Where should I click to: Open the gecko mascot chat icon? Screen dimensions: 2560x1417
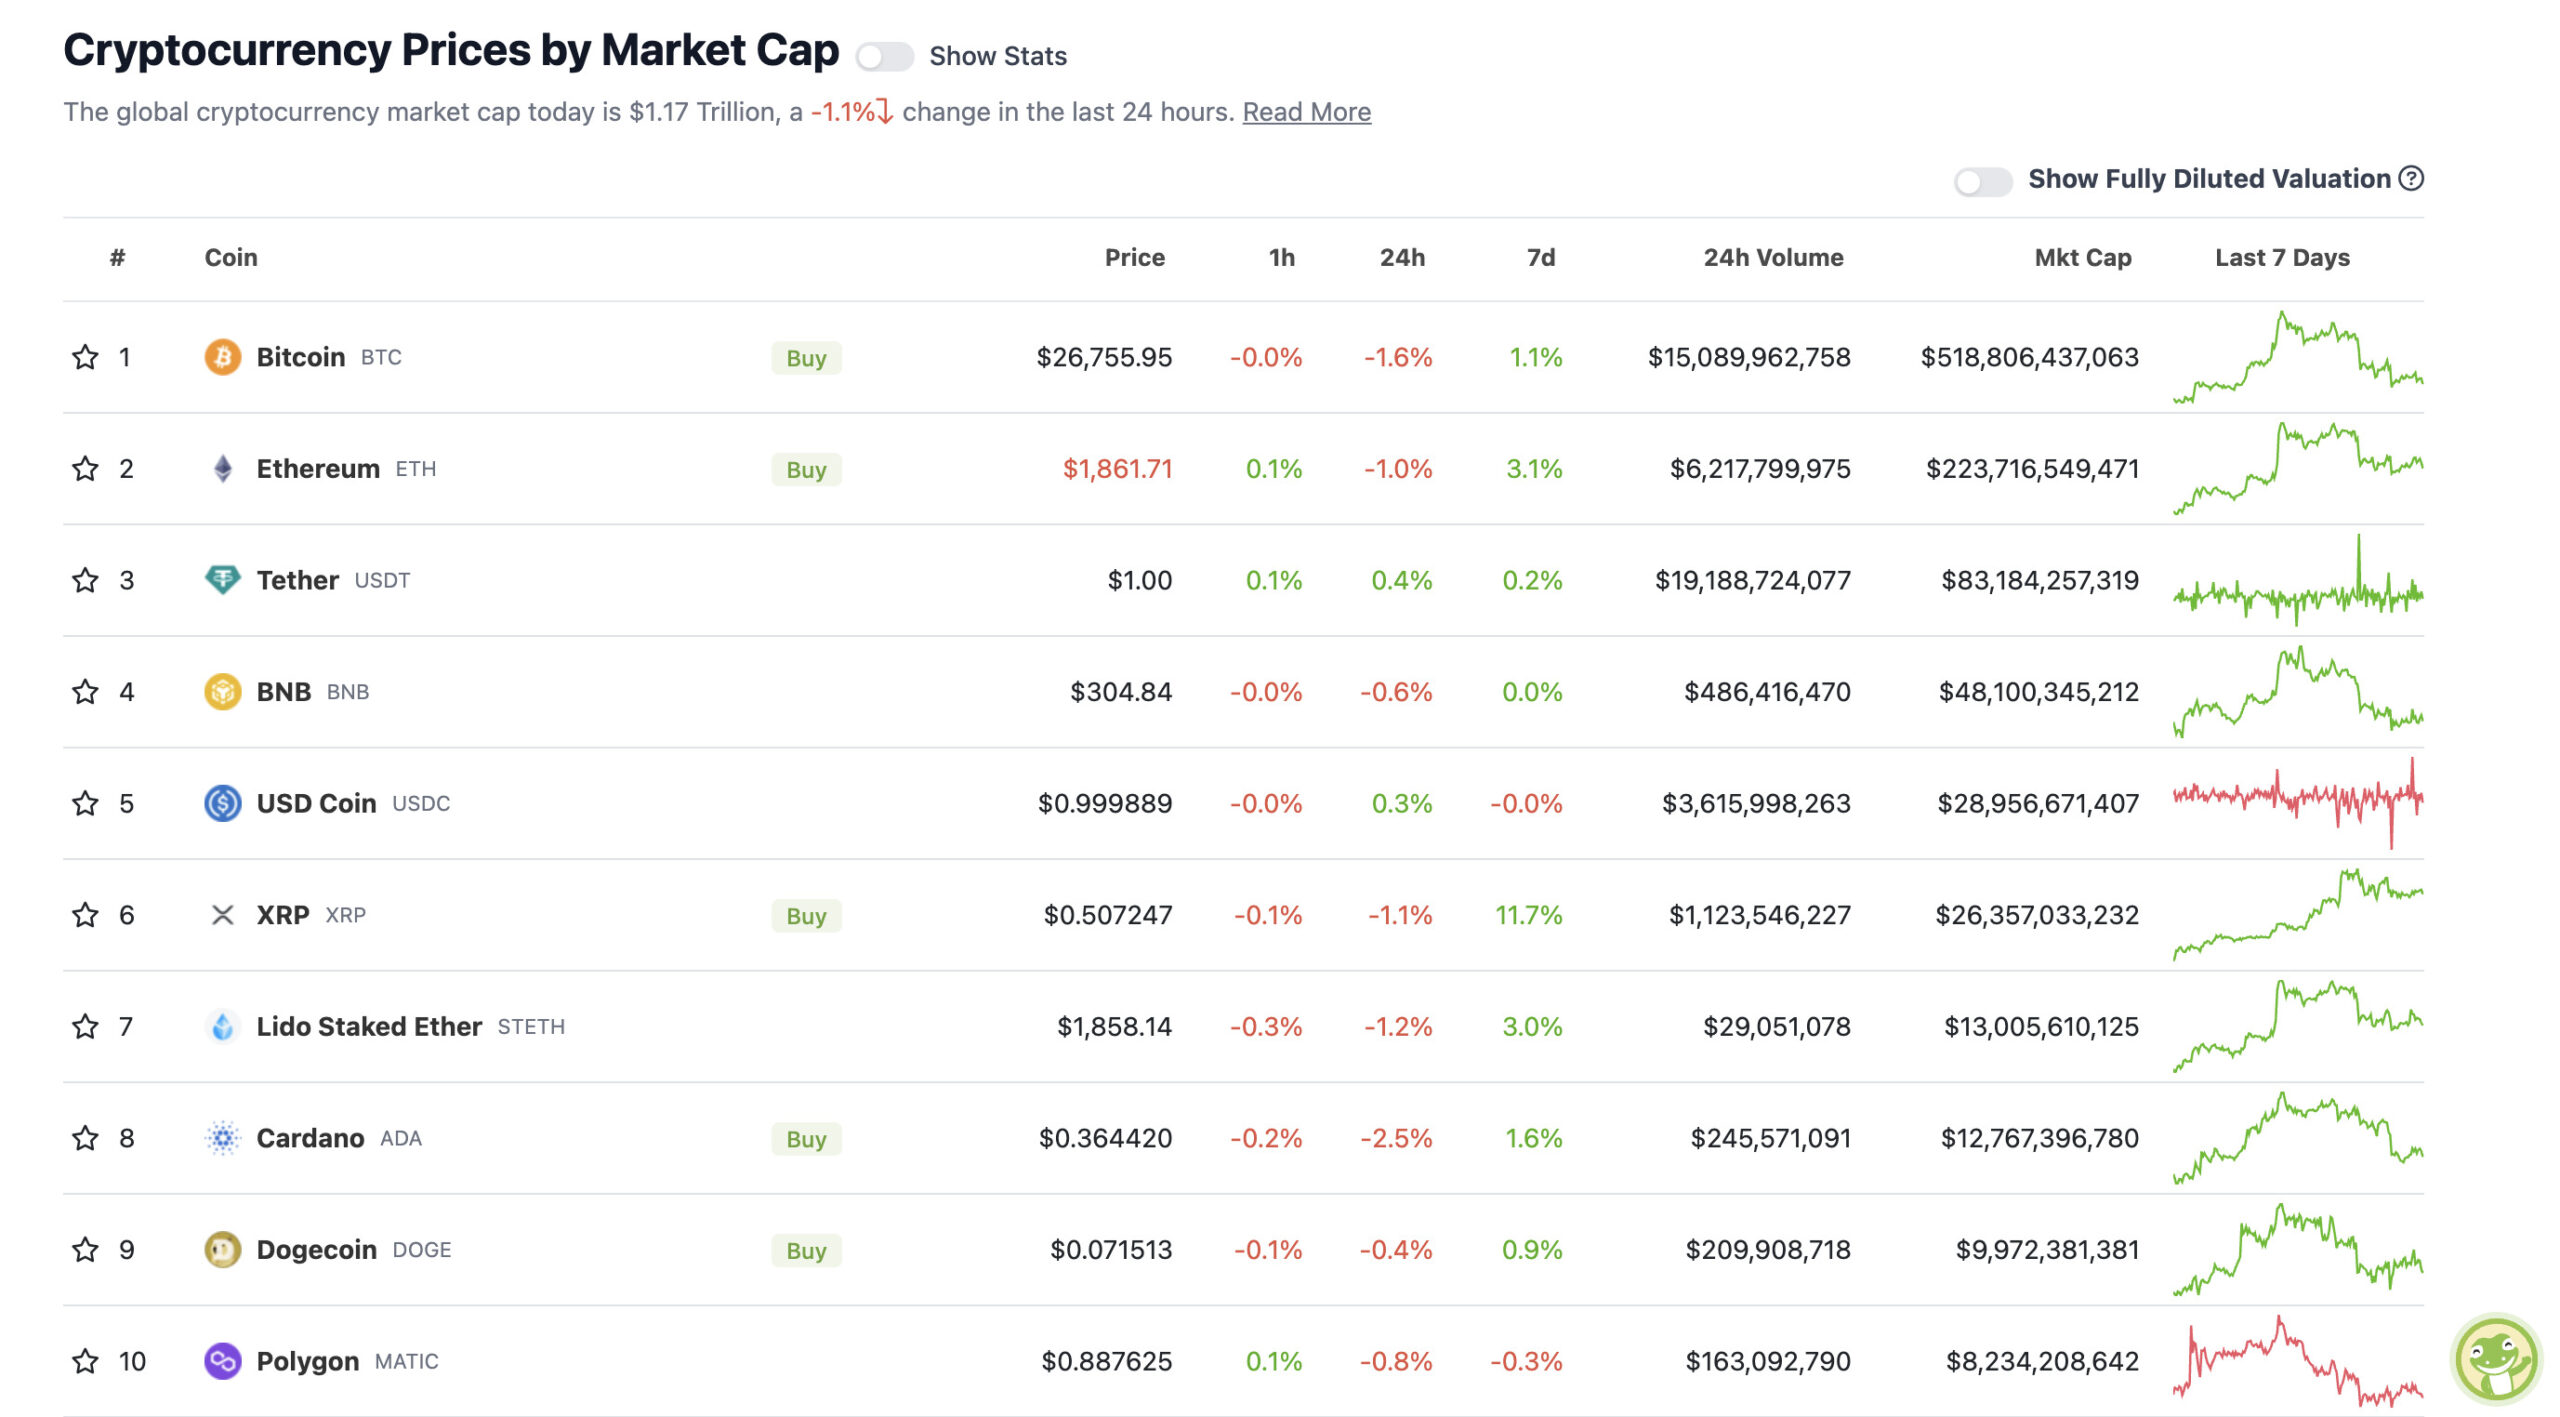pyautogui.click(x=2496, y=1360)
